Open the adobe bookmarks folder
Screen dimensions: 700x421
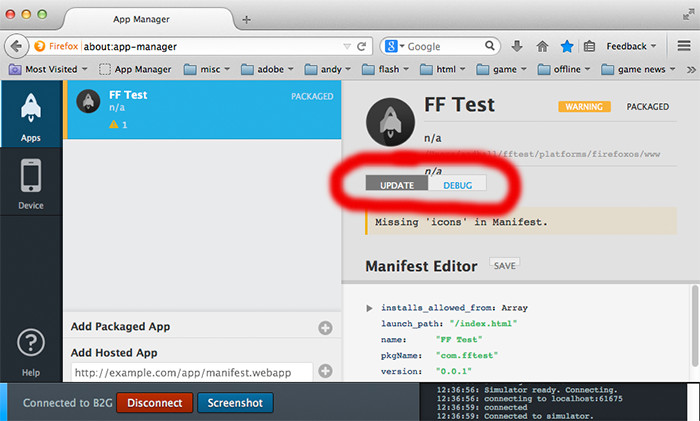click(x=267, y=69)
